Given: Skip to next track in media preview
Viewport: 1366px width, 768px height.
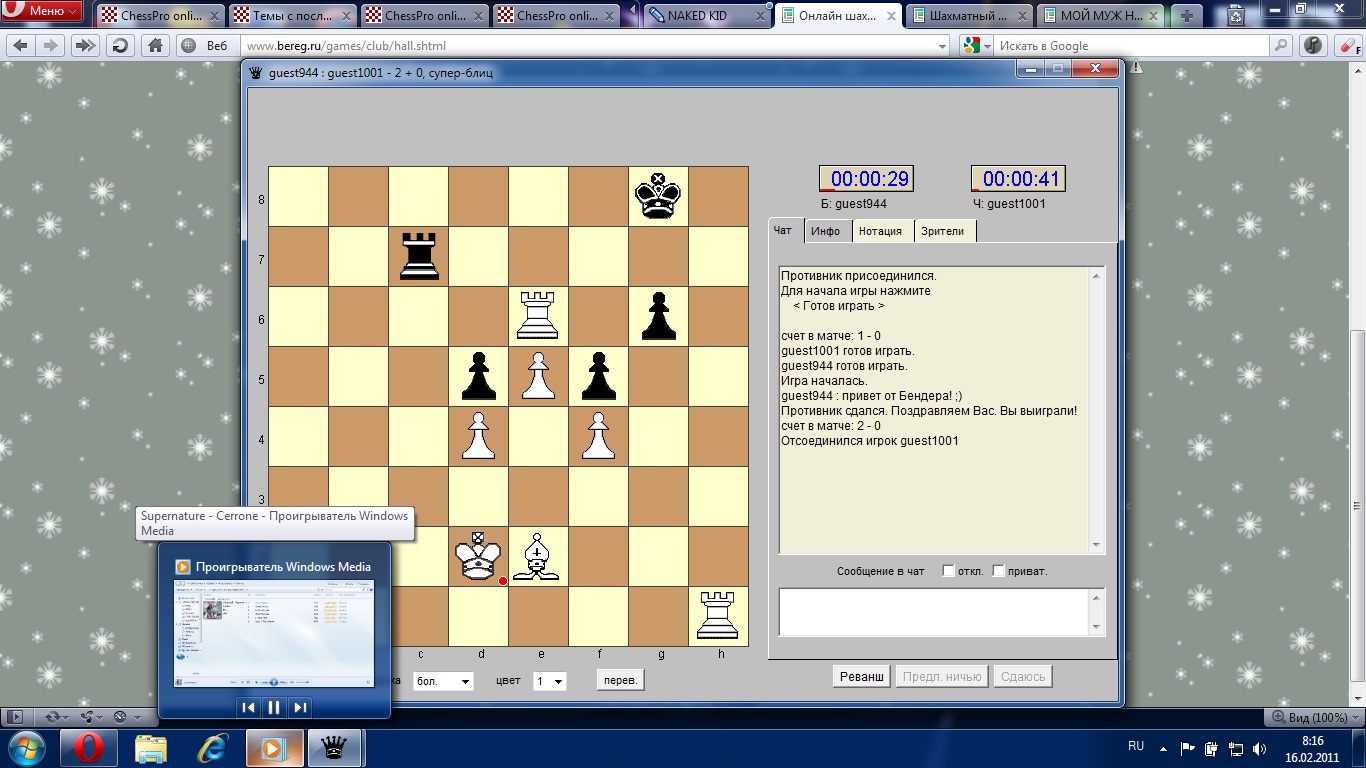Looking at the screenshot, I should [299, 707].
